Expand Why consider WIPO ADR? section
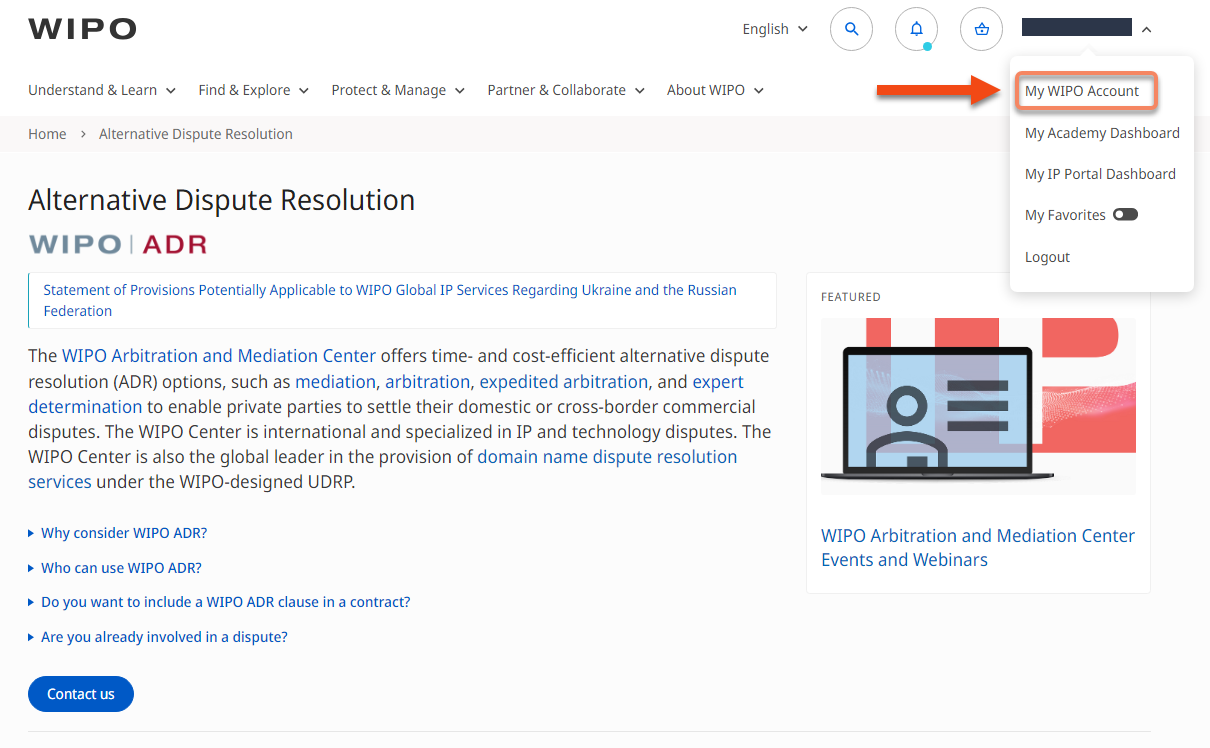The image size is (1210, 748). click(x=124, y=533)
